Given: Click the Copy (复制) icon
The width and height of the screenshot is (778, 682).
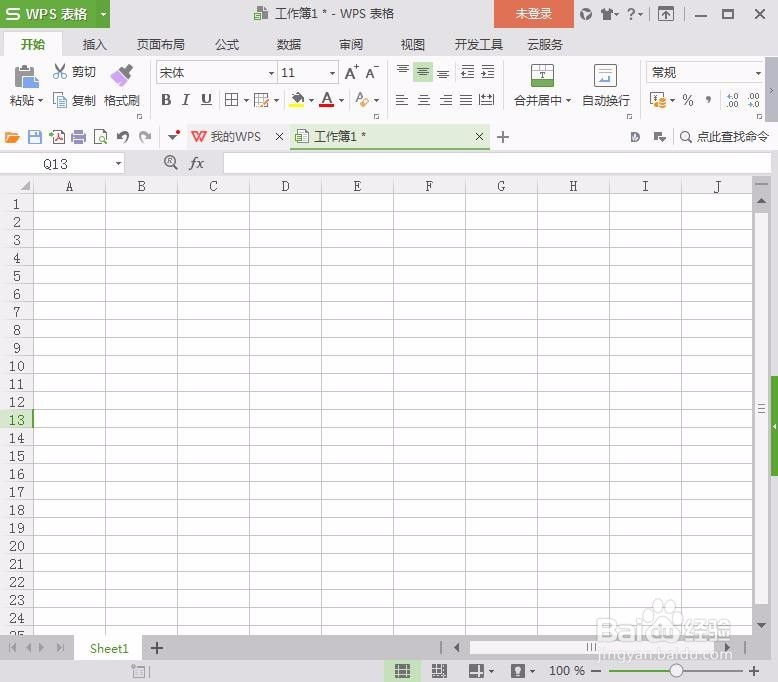Looking at the screenshot, I should pyautogui.click(x=60, y=100).
